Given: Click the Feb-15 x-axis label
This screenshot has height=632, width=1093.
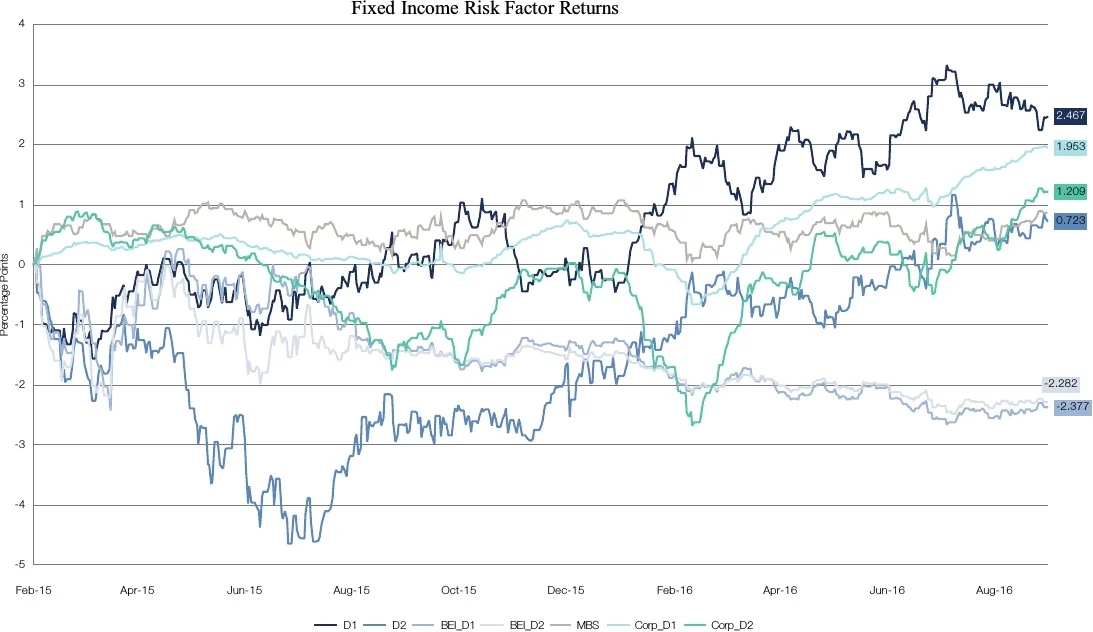Looking at the screenshot, I should tap(34, 590).
